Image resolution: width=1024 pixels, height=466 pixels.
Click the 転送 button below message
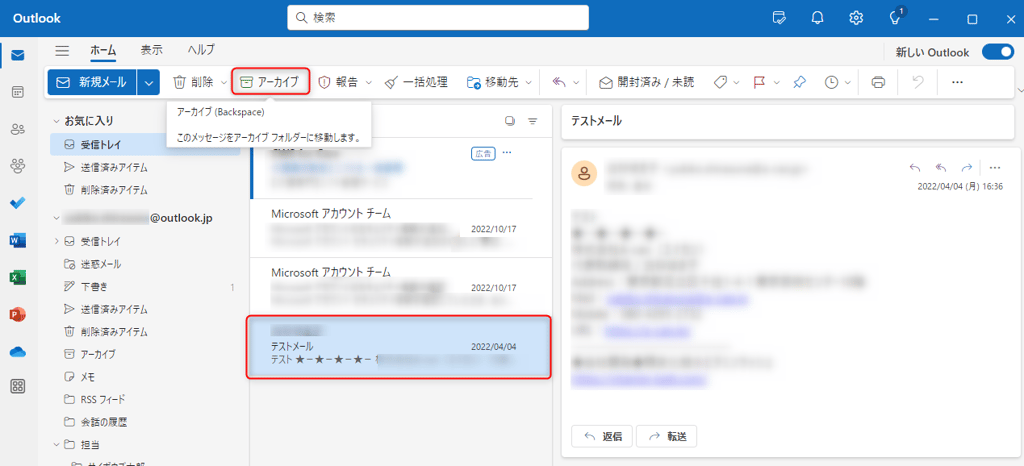point(666,437)
